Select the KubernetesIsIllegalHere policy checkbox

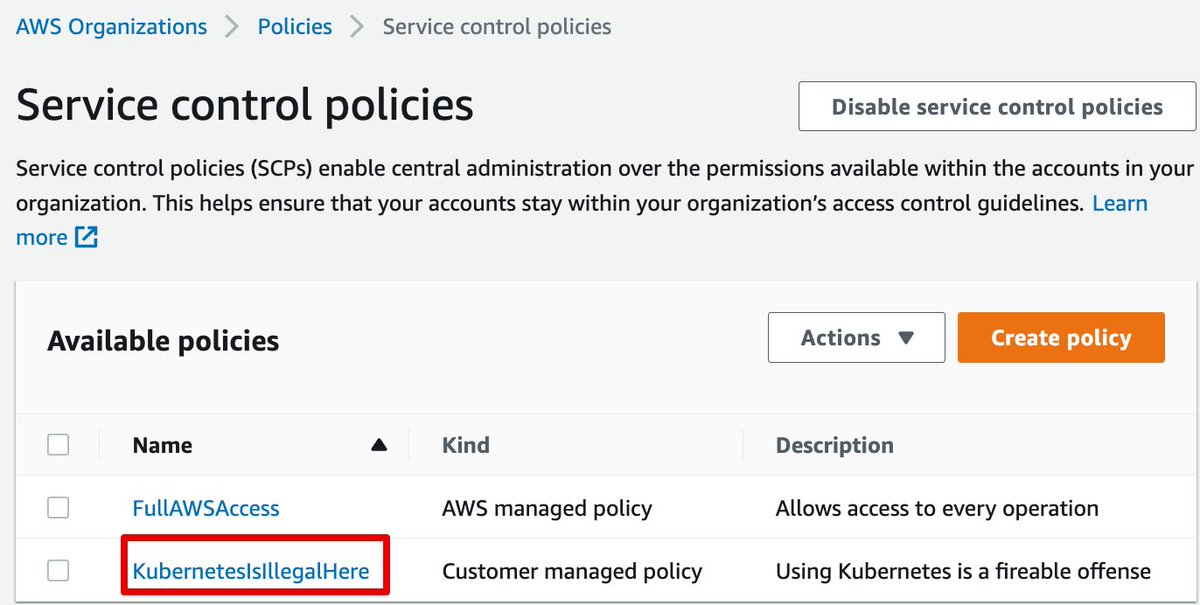(59, 572)
